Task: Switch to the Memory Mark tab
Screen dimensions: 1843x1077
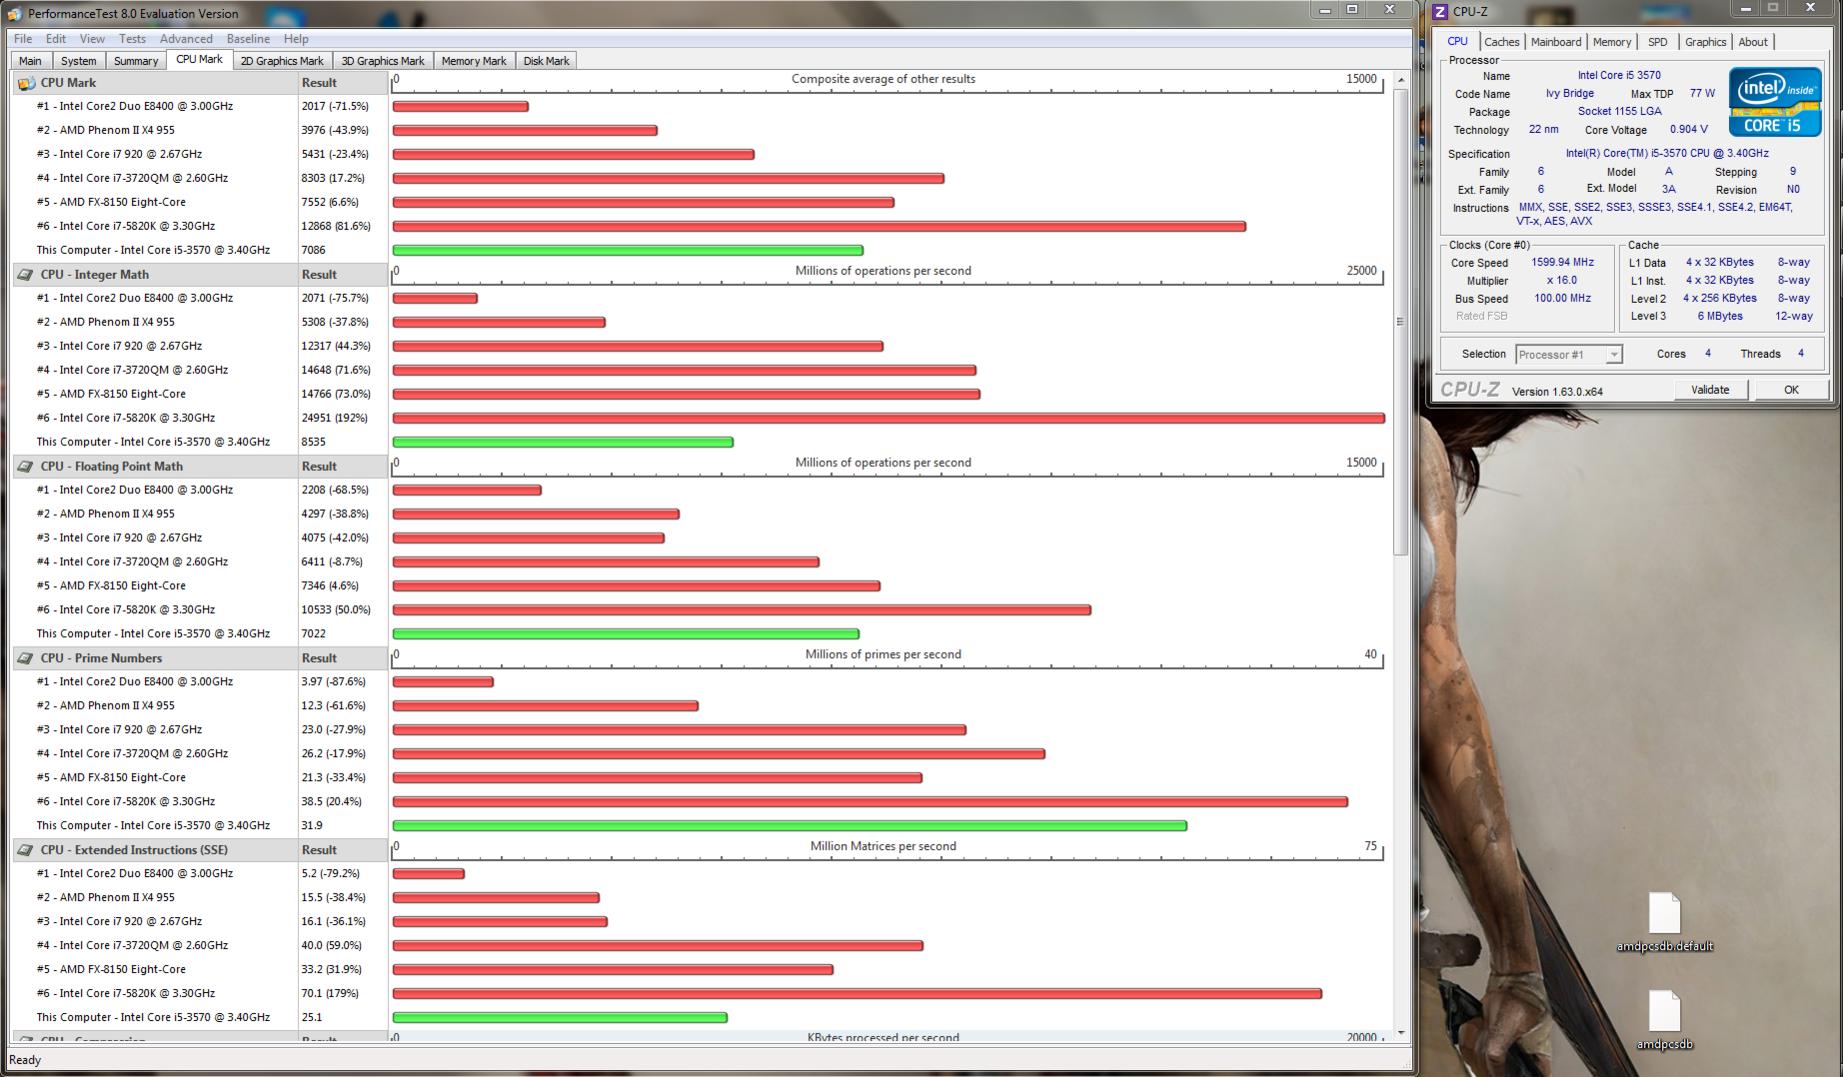Action: (x=474, y=61)
